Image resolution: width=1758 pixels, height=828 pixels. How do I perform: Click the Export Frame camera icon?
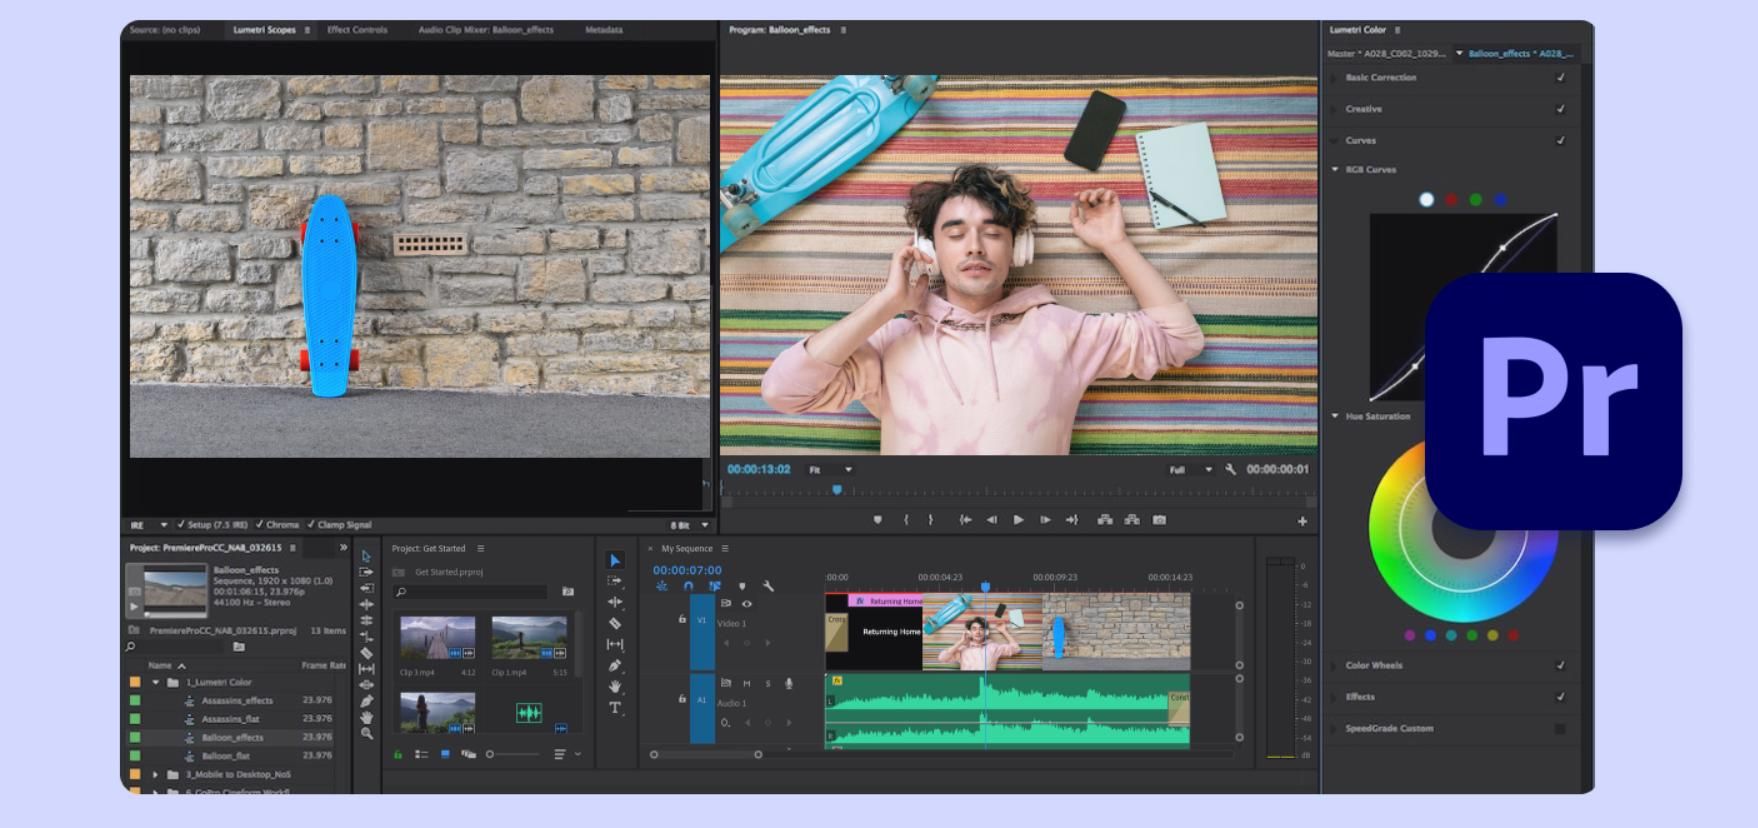1159,520
